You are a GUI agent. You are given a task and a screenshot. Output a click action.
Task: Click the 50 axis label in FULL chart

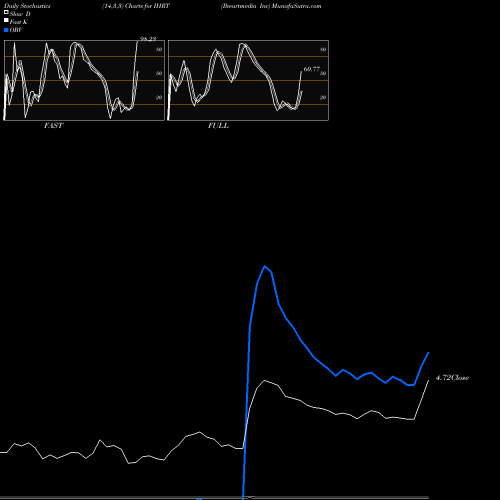323,73
